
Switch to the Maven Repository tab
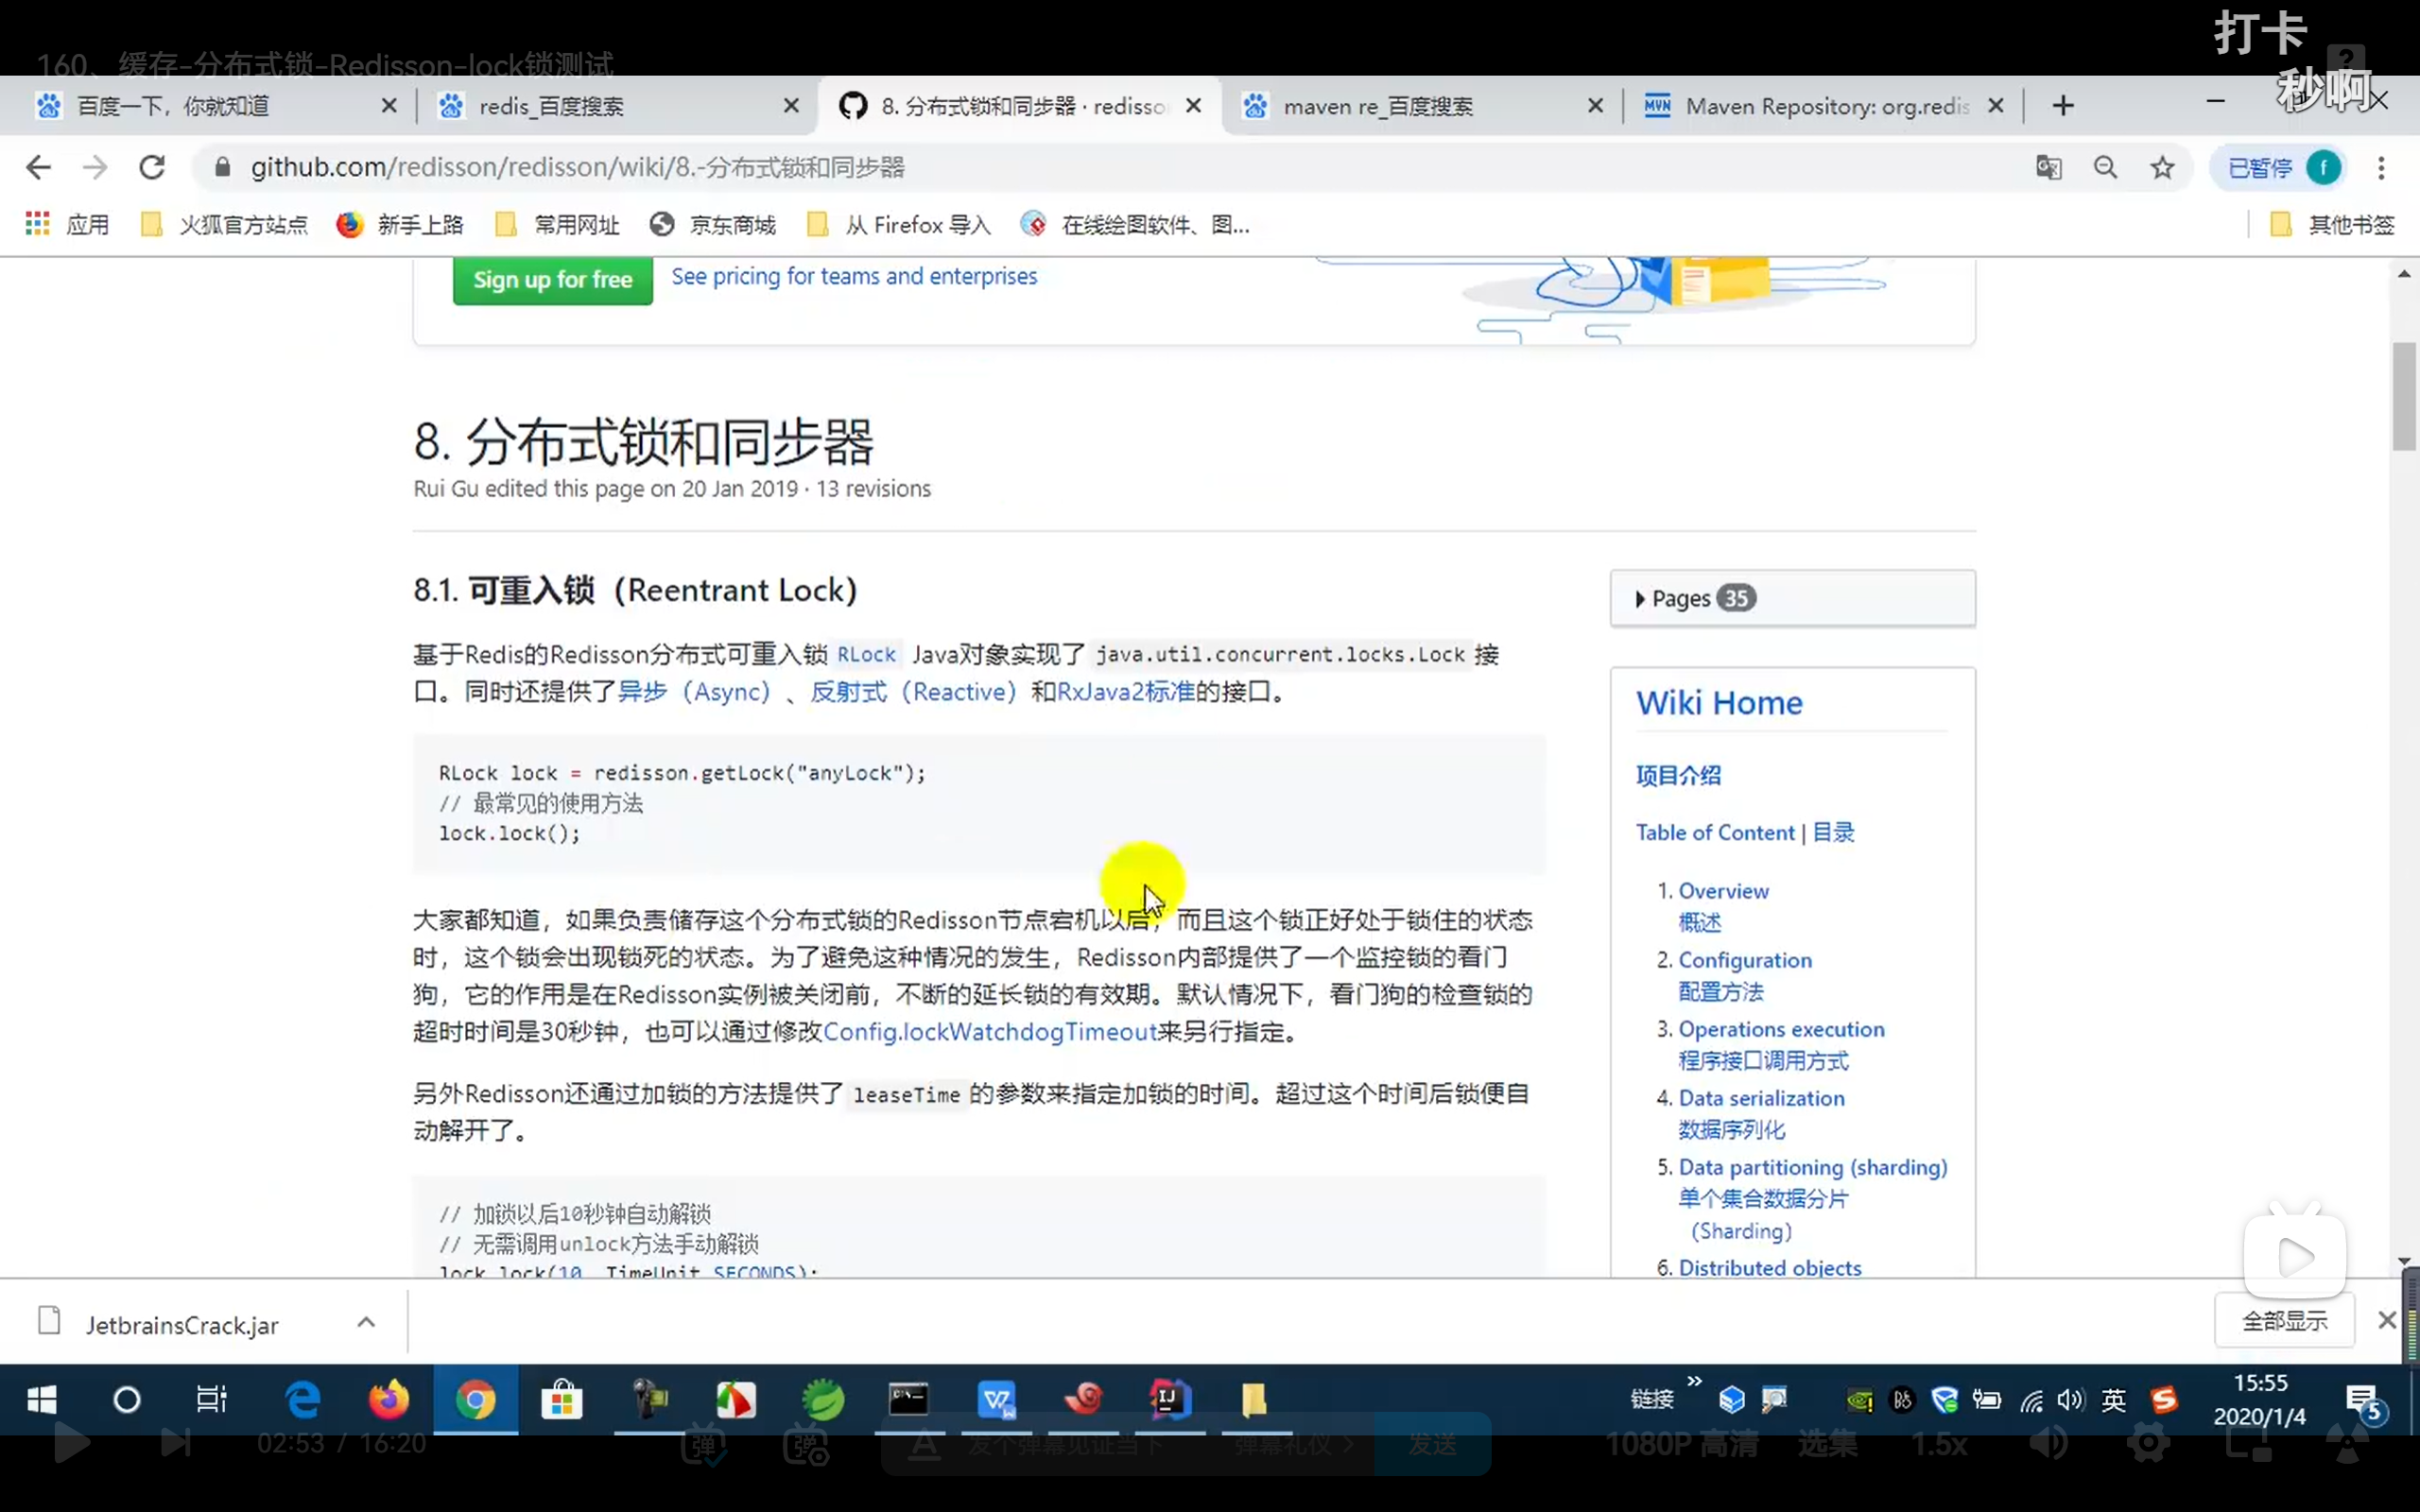(x=1810, y=106)
